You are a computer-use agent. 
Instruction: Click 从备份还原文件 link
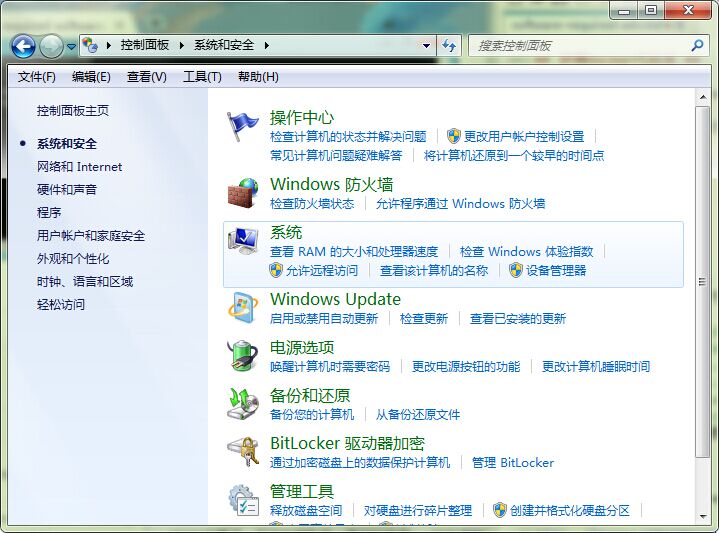click(x=418, y=414)
